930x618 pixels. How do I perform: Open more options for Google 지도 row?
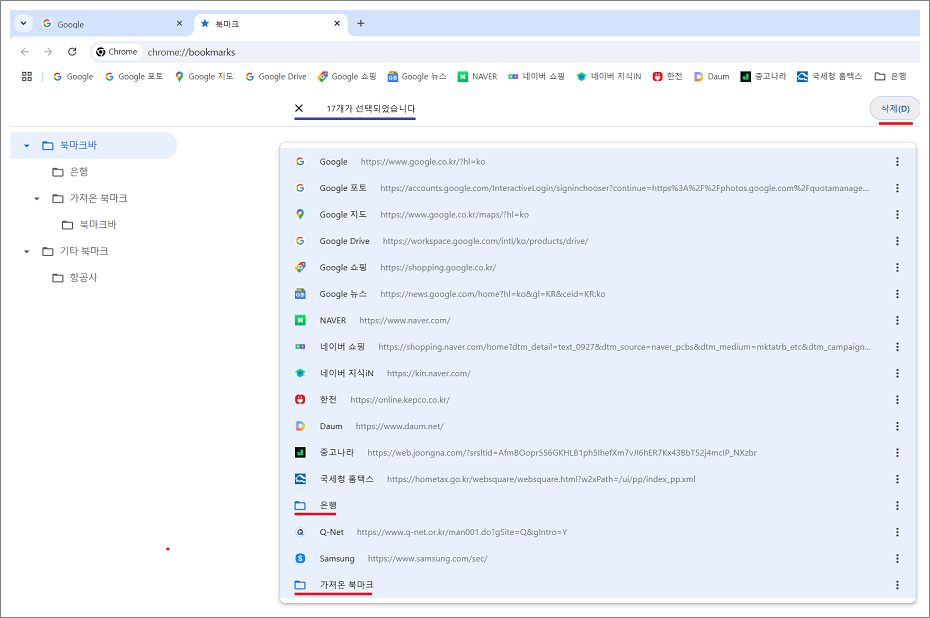[897, 214]
